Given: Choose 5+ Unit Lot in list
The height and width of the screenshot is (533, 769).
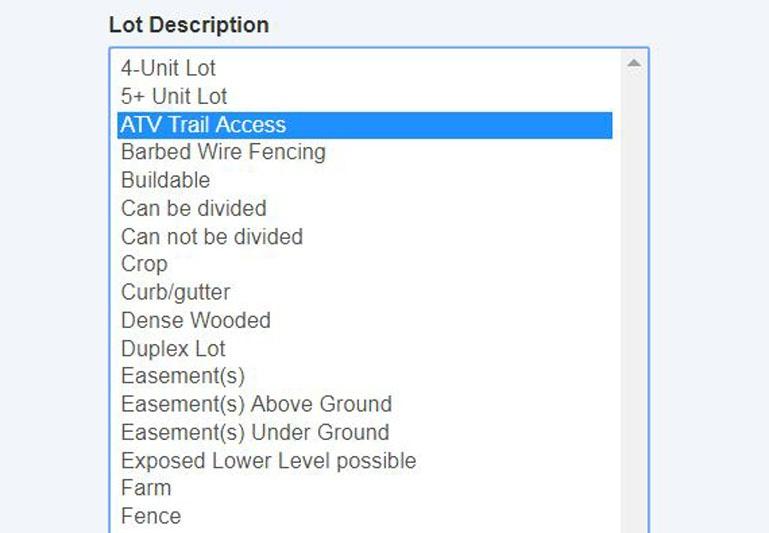Looking at the screenshot, I should point(174,97).
